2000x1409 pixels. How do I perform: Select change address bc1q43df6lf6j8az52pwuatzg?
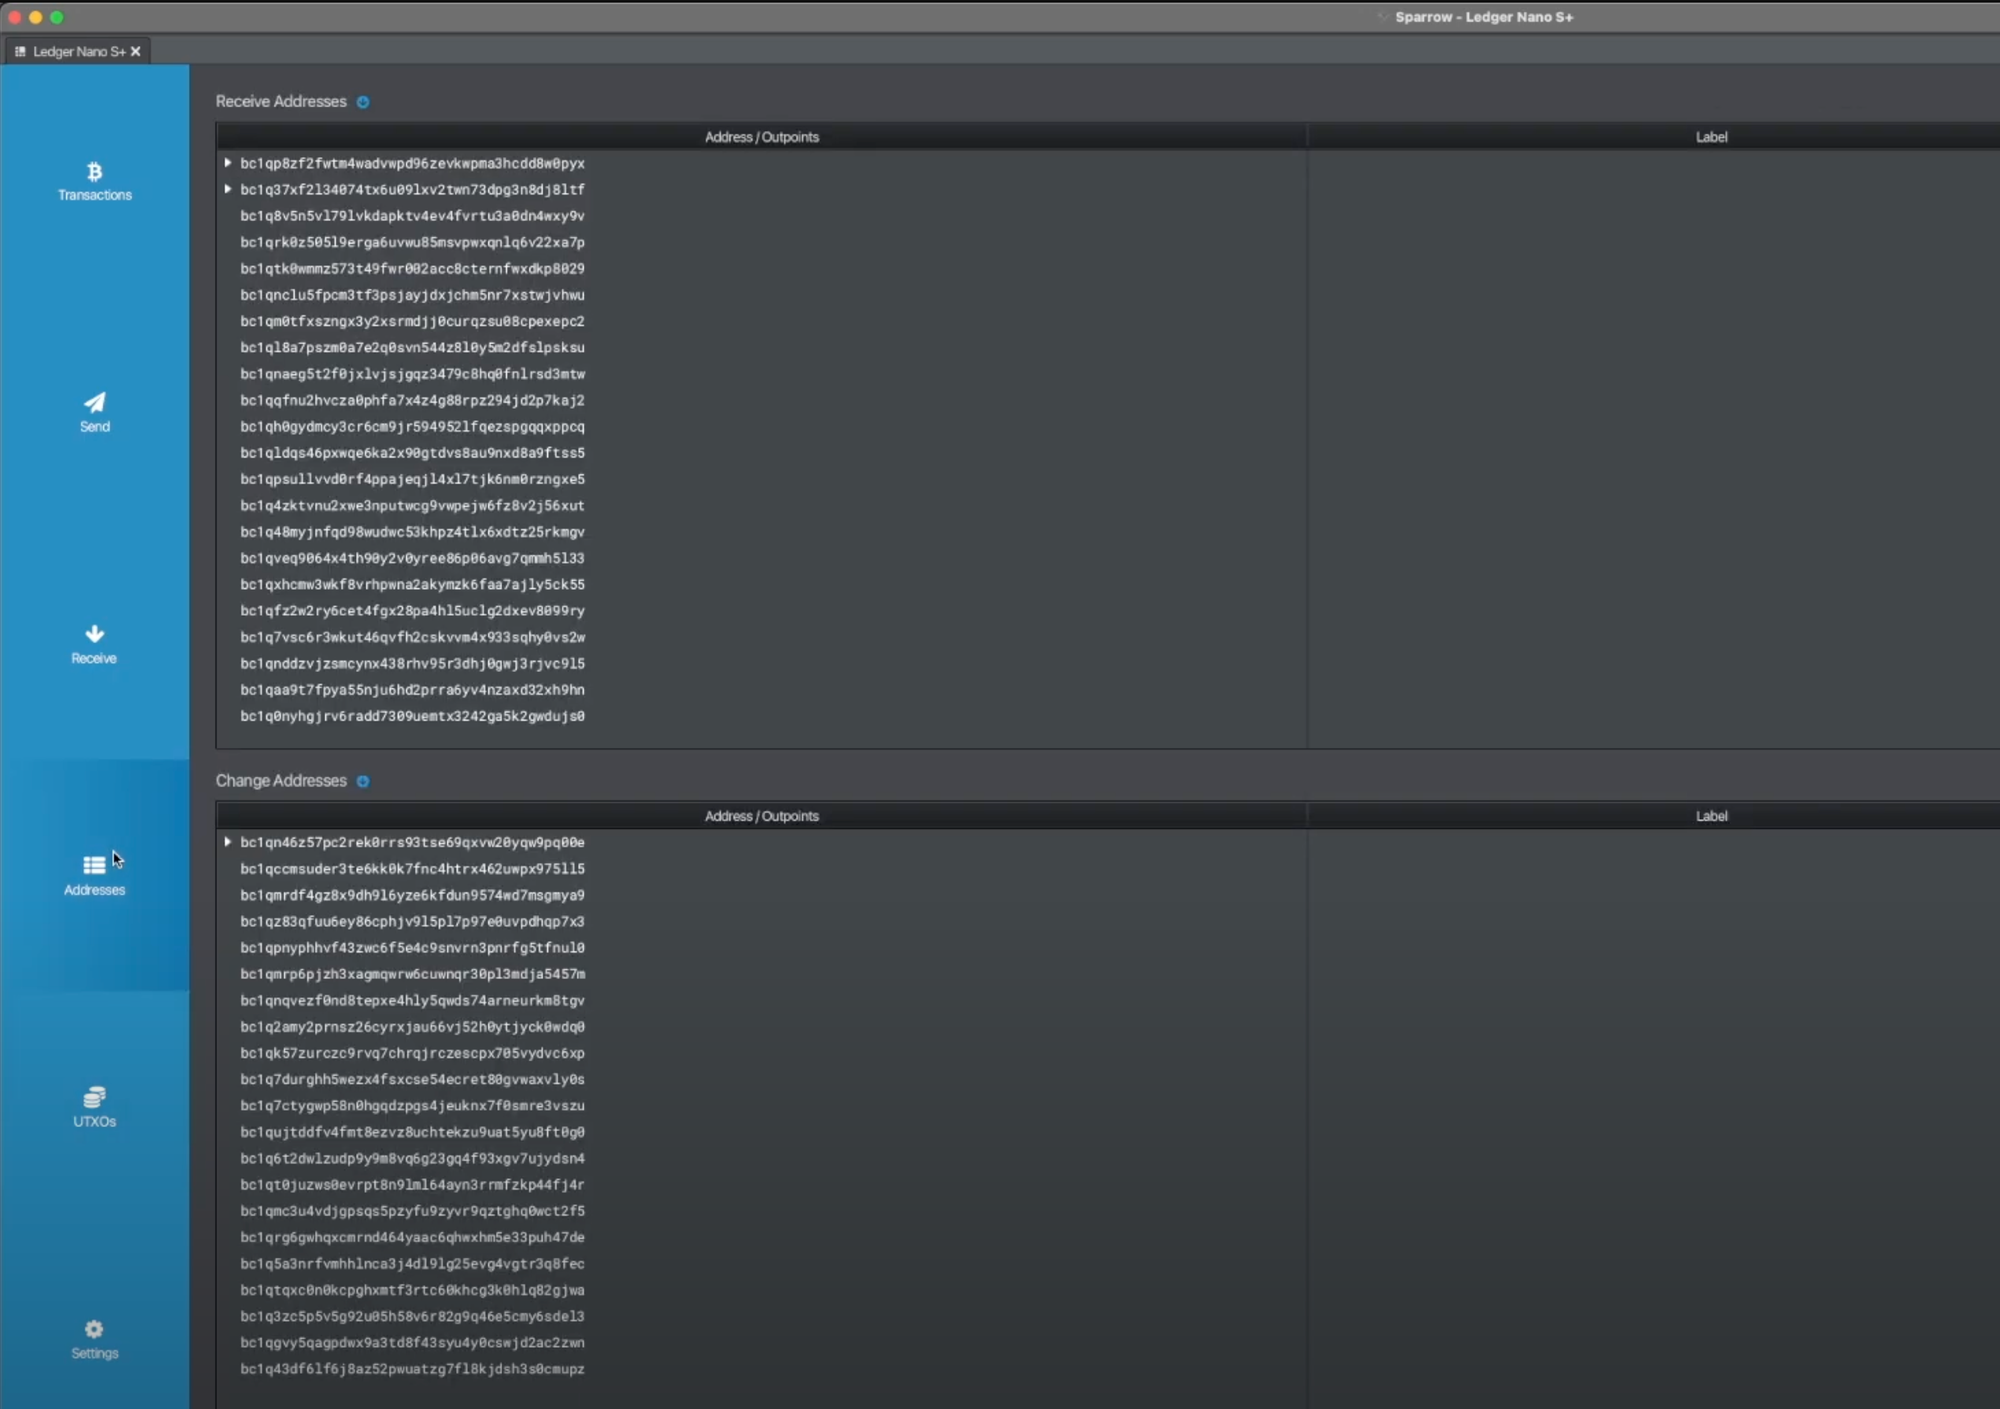tap(412, 1369)
